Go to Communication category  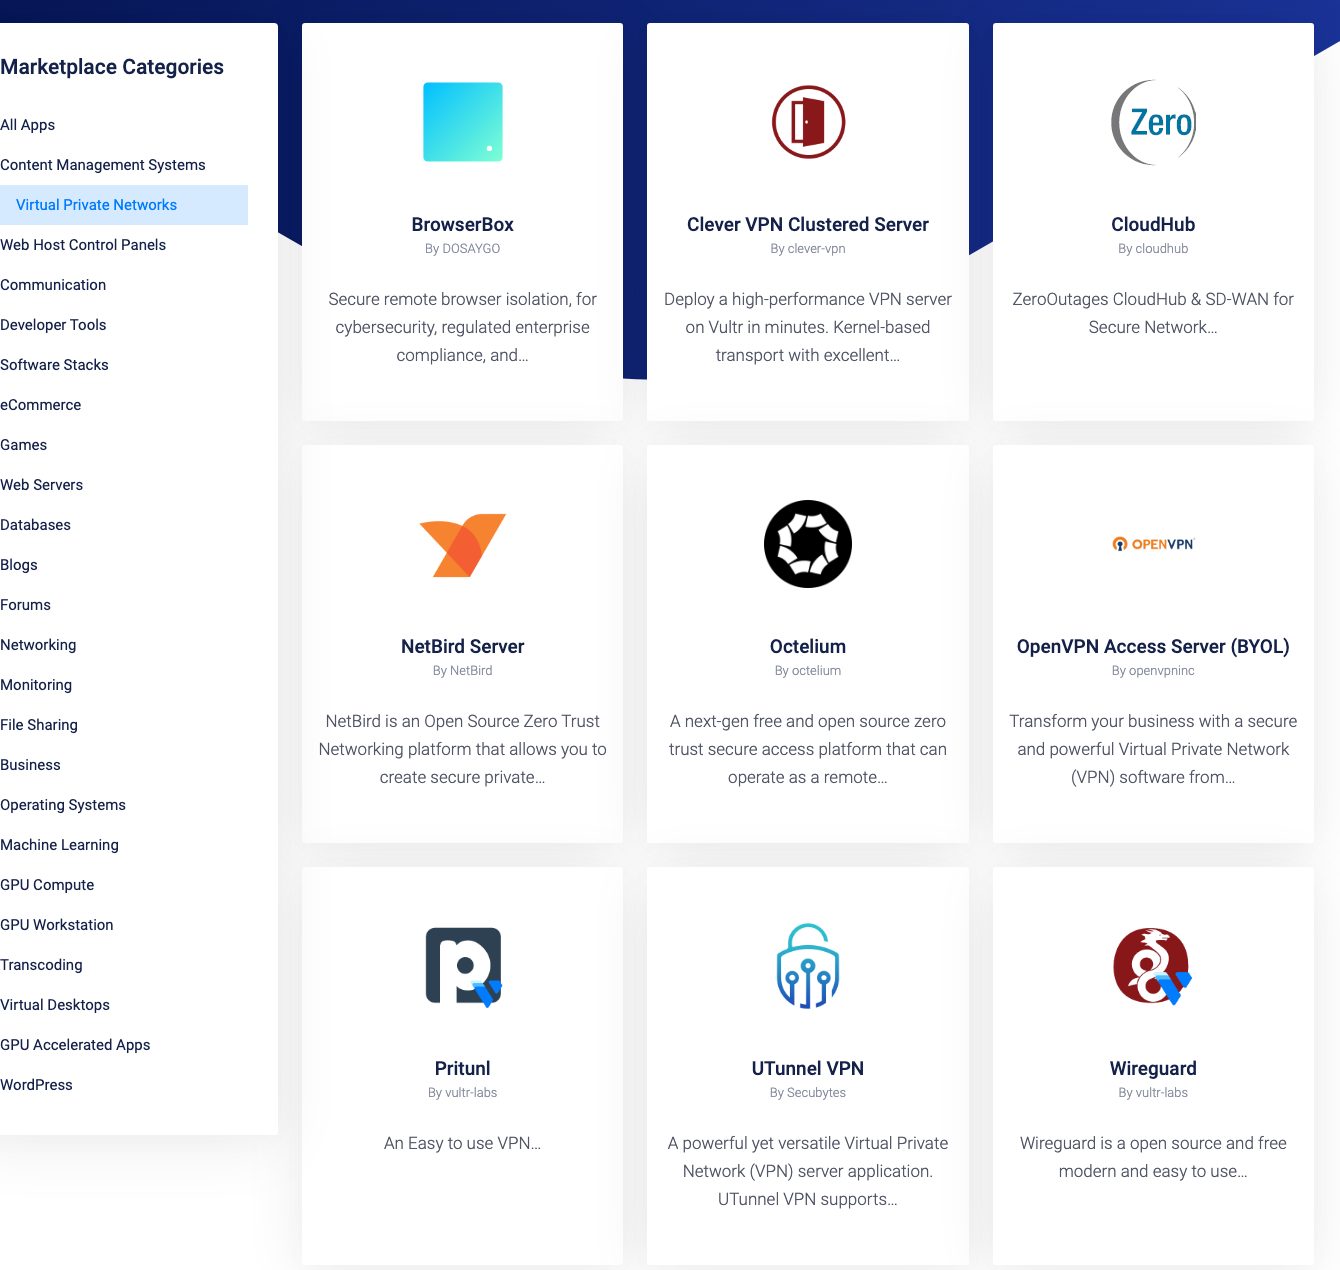point(53,285)
